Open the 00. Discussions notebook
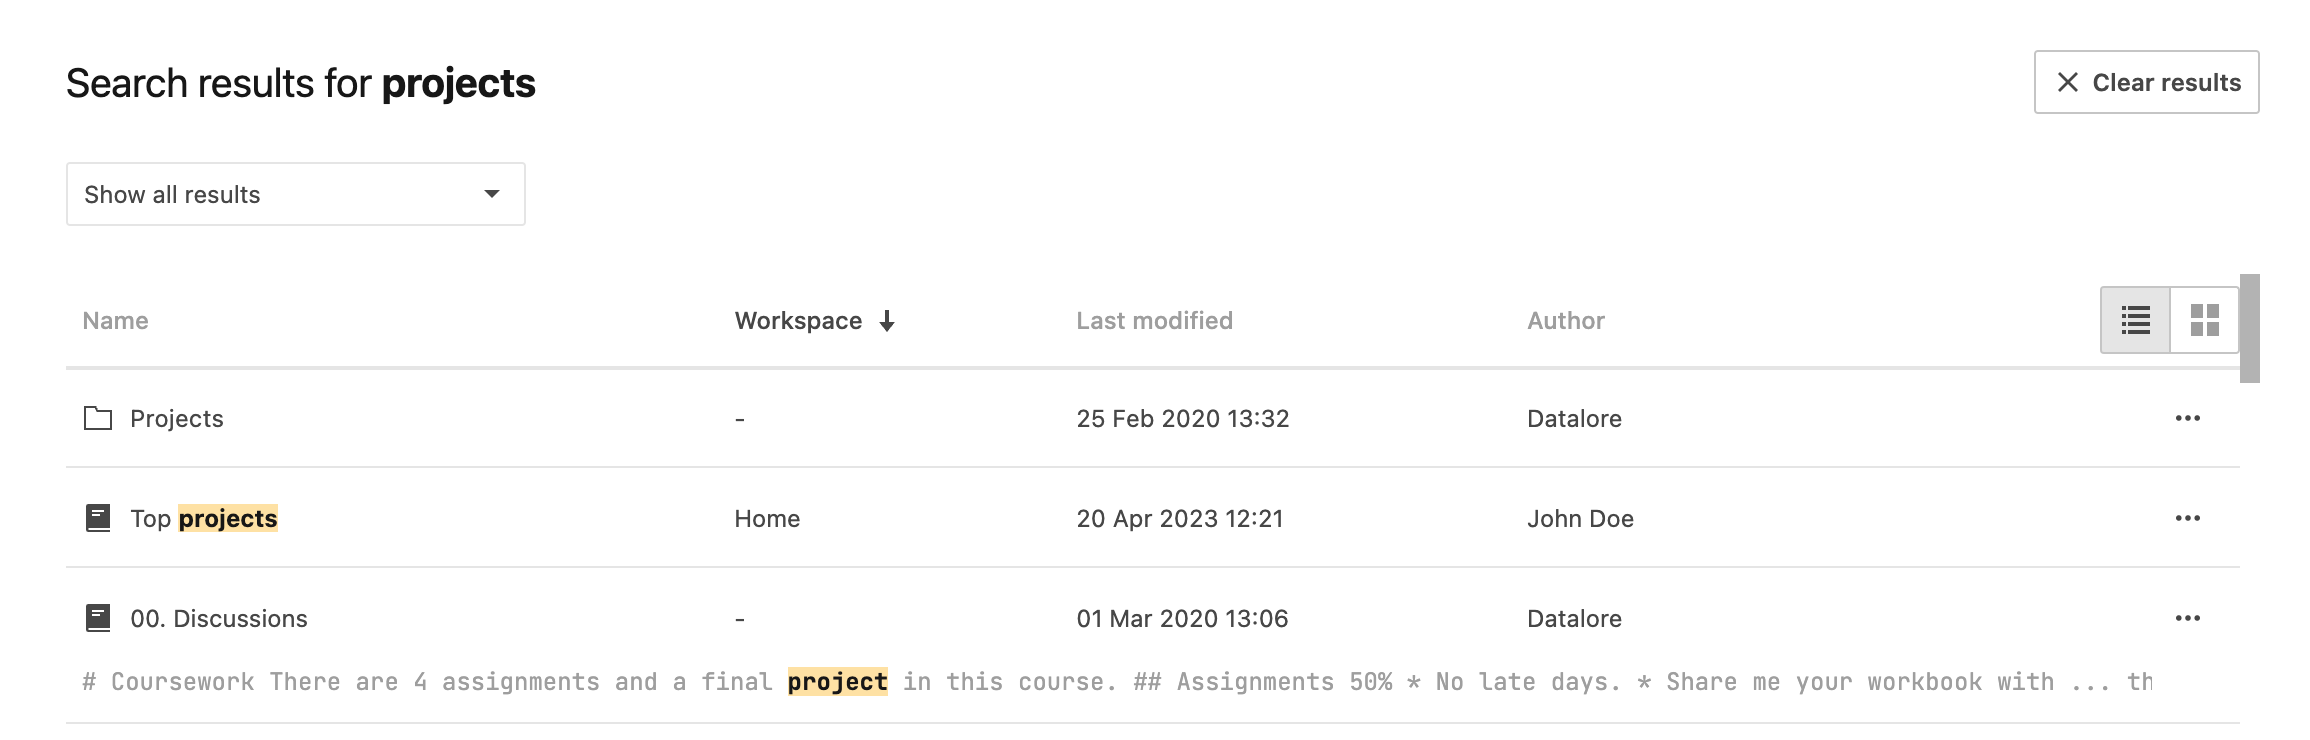This screenshot has width=2310, height=740. pos(219,619)
